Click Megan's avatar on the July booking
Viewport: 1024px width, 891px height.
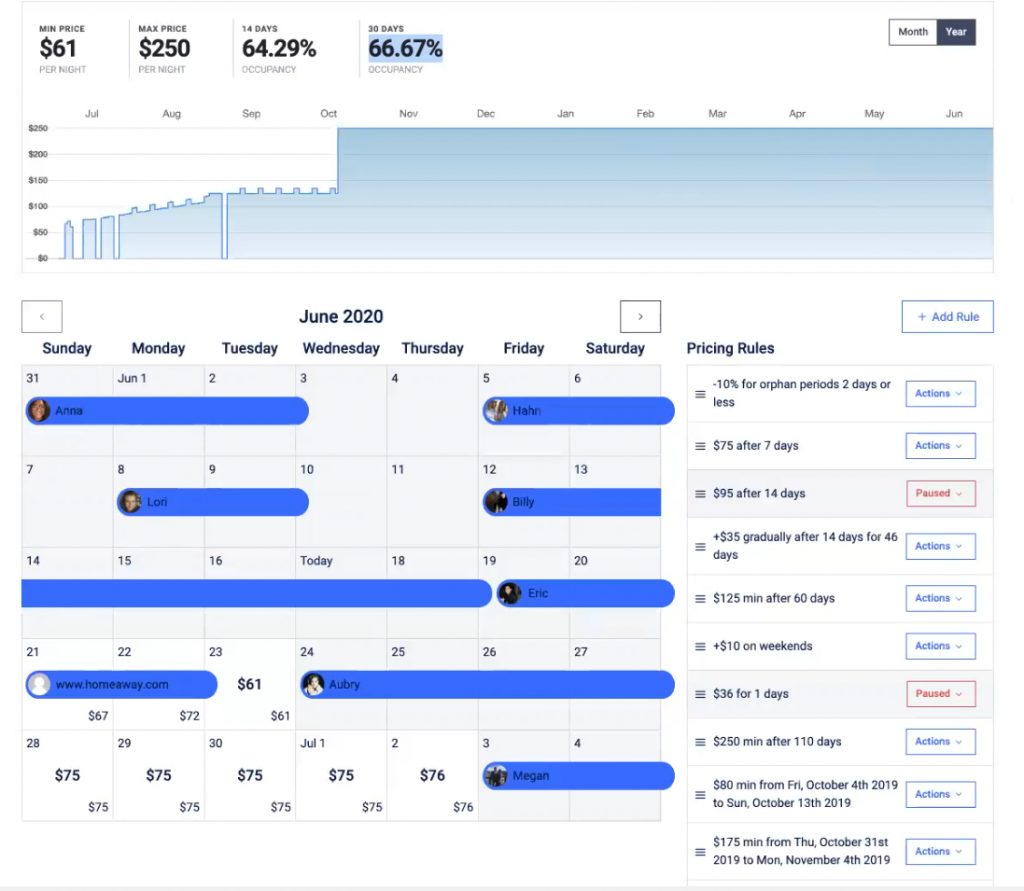point(497,775)
